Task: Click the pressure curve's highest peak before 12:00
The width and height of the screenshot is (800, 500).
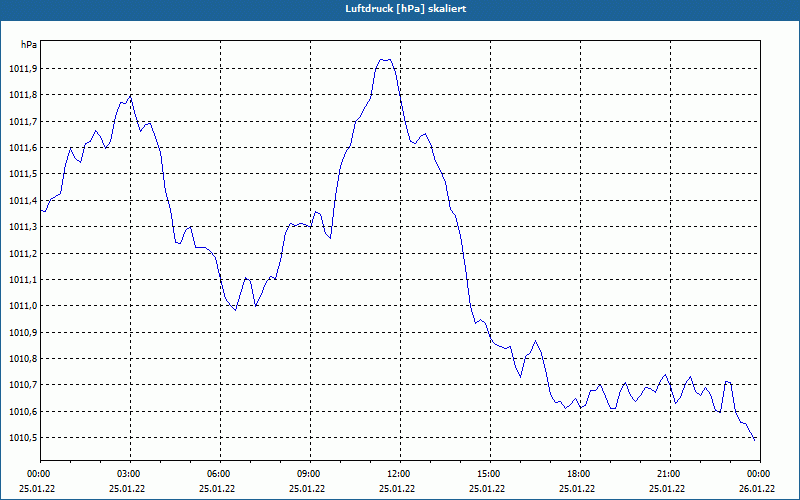Action: pyautogui.click(x=385, y=60)
